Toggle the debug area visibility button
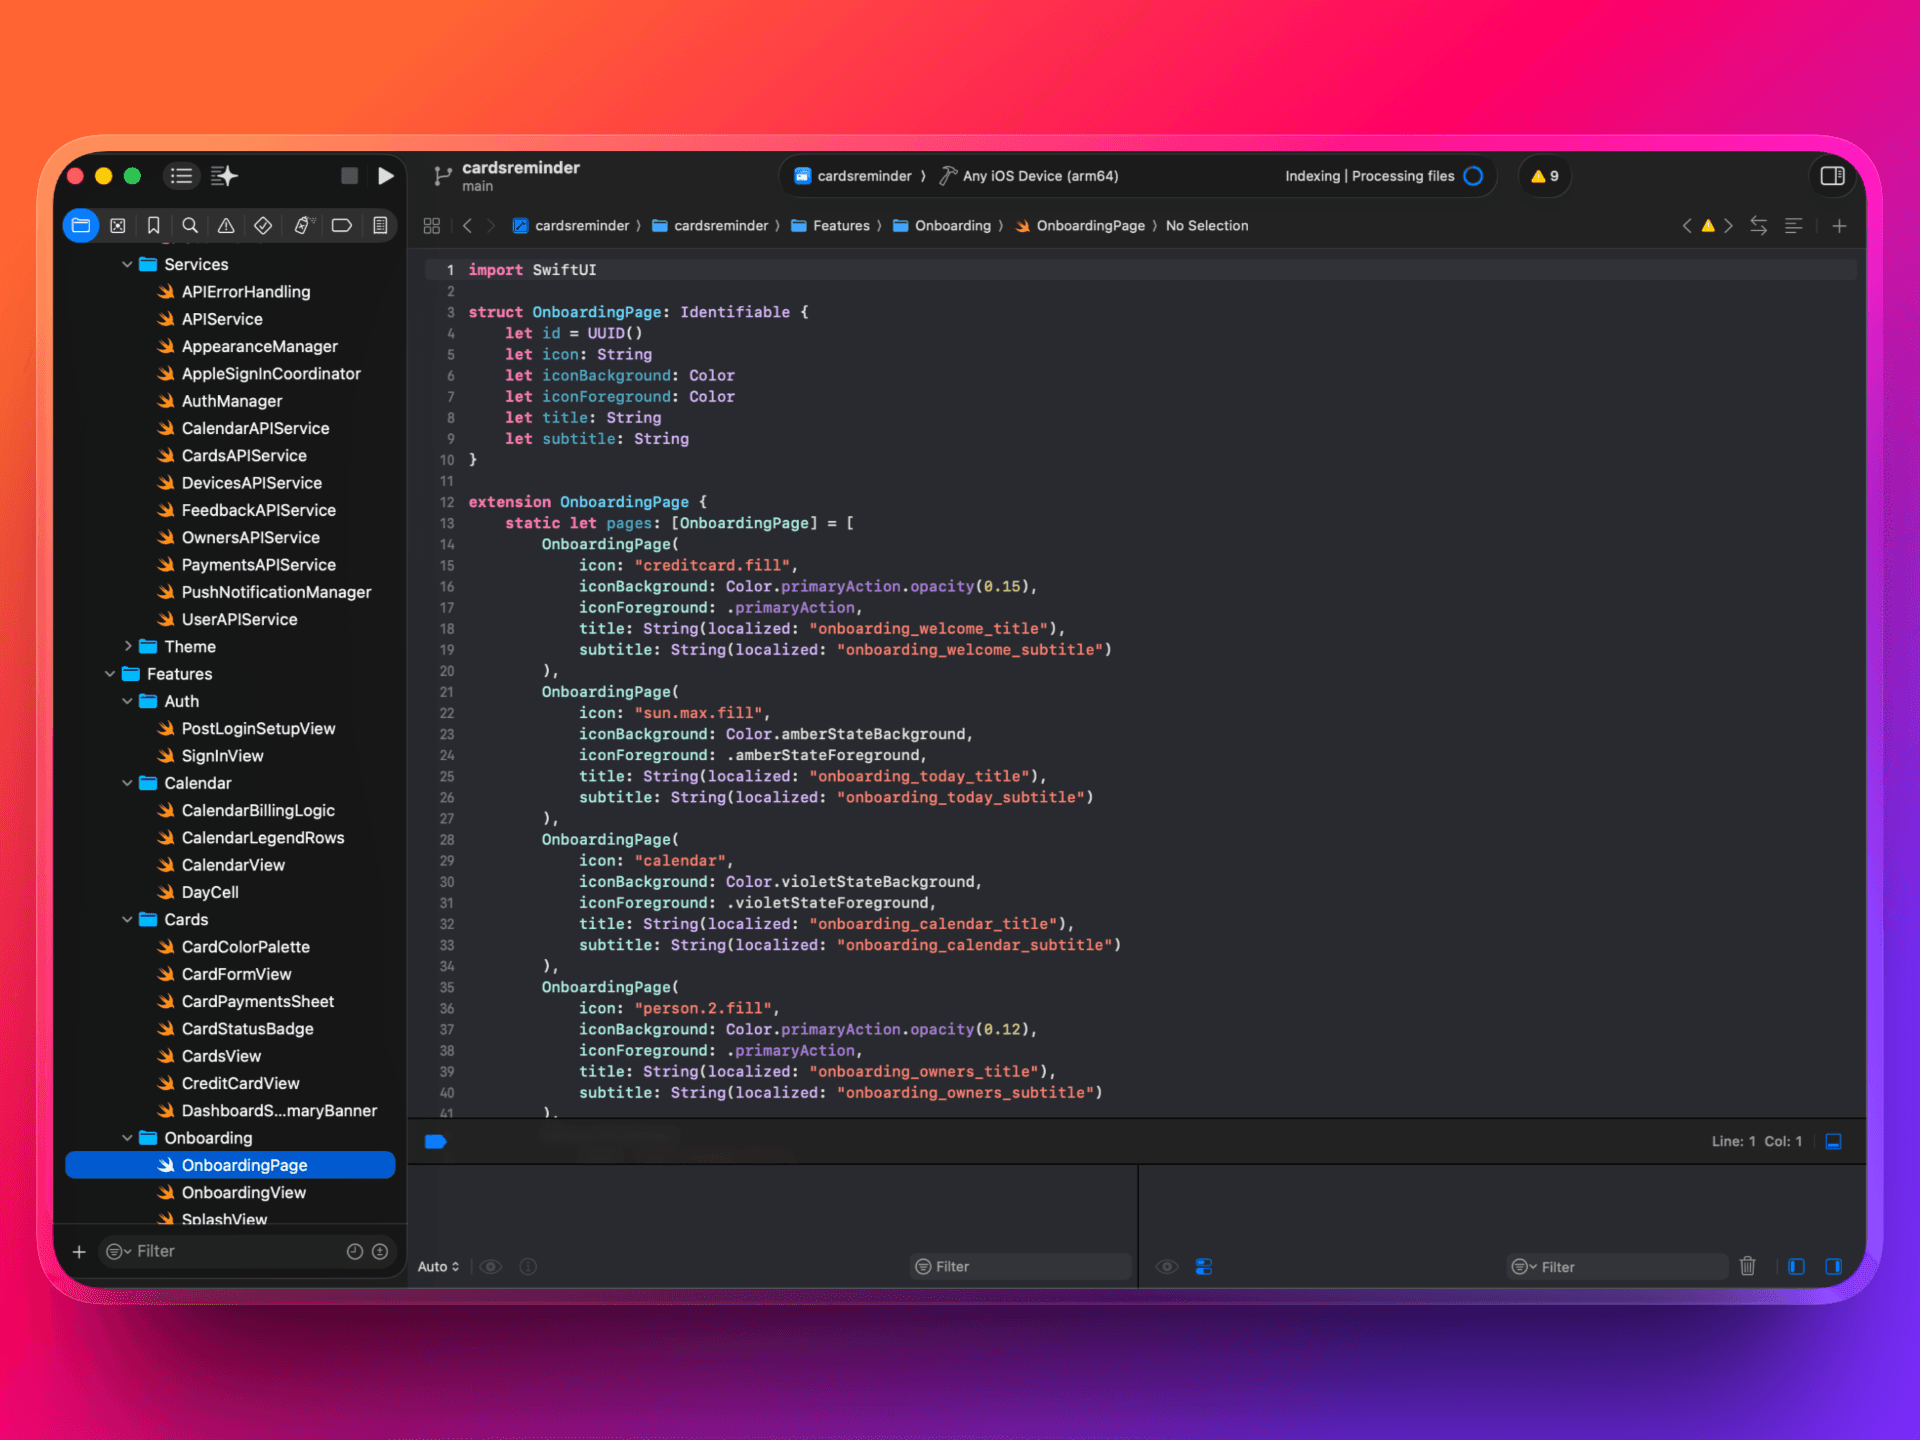 coord(1834,1141)
